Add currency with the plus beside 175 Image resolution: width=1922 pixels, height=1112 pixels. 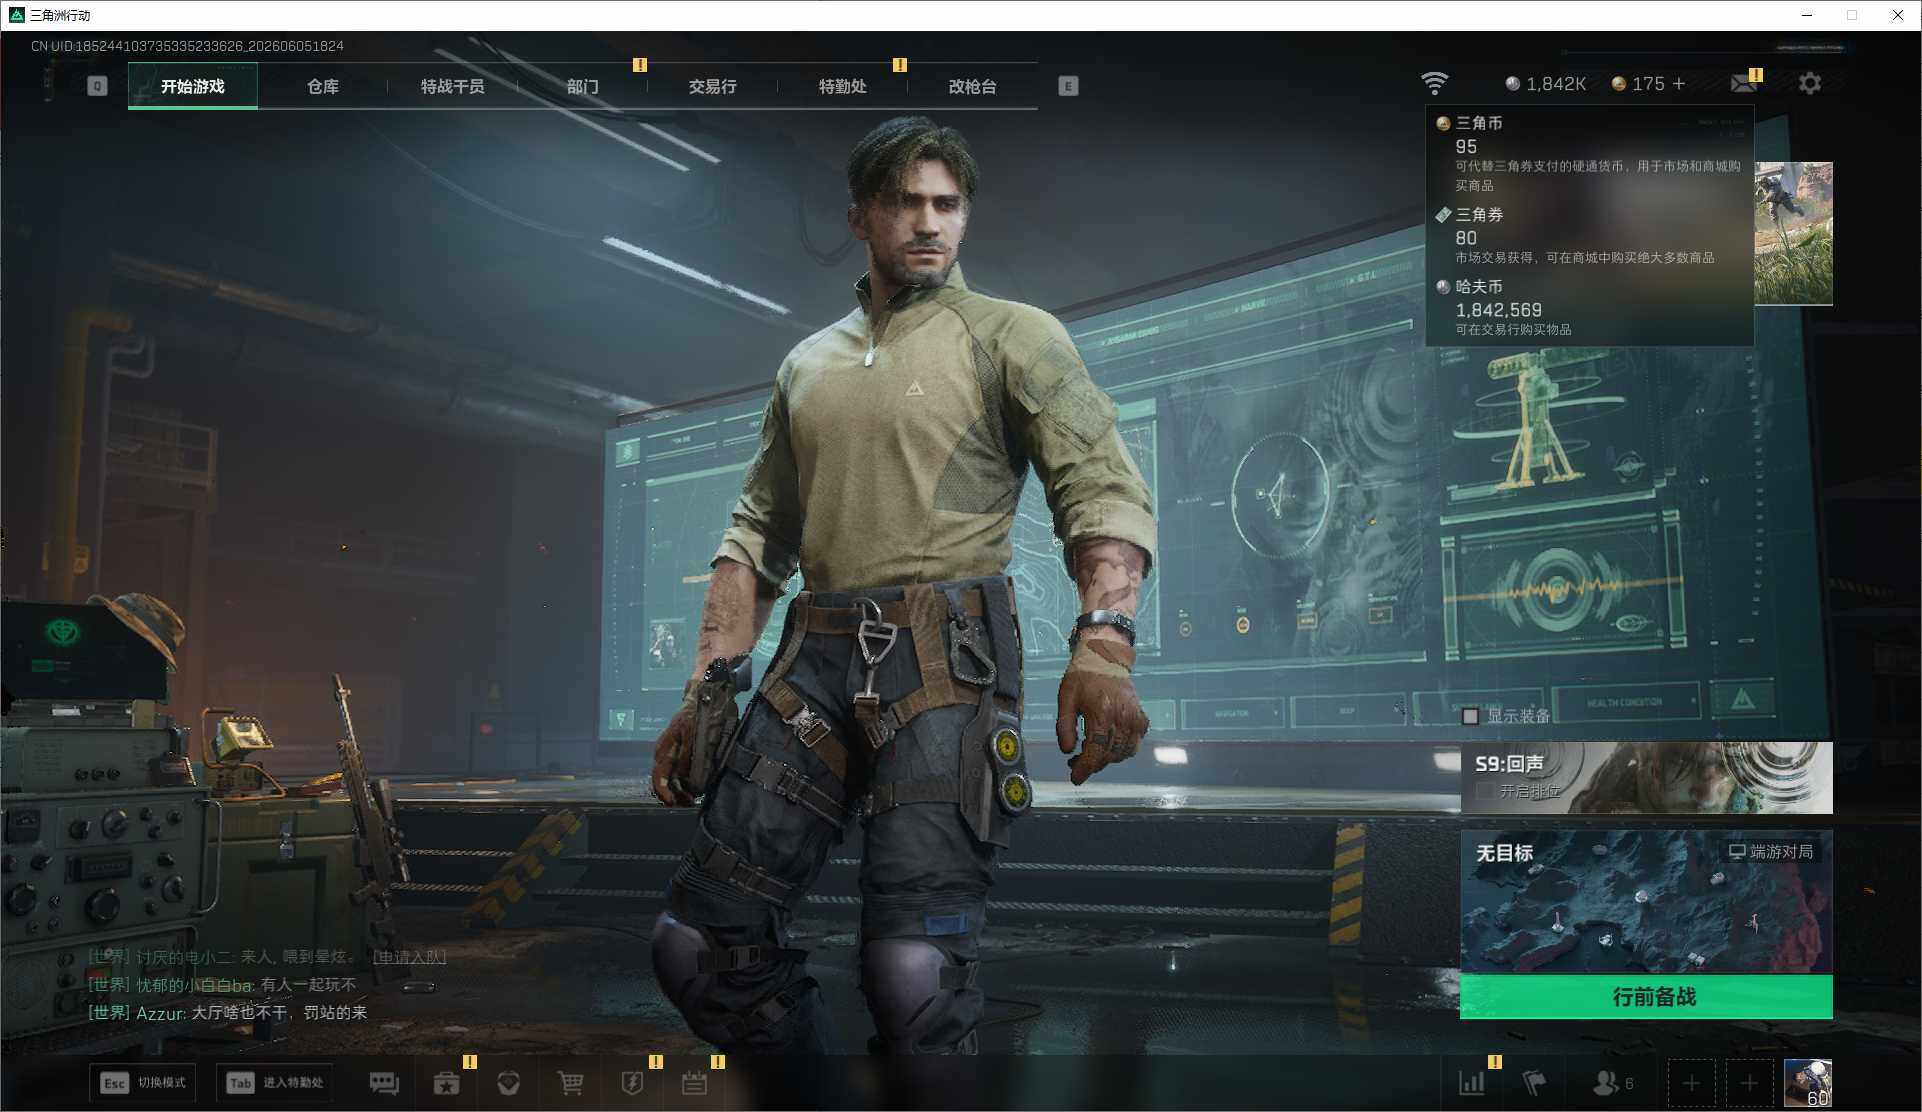tap(1679, 84)
